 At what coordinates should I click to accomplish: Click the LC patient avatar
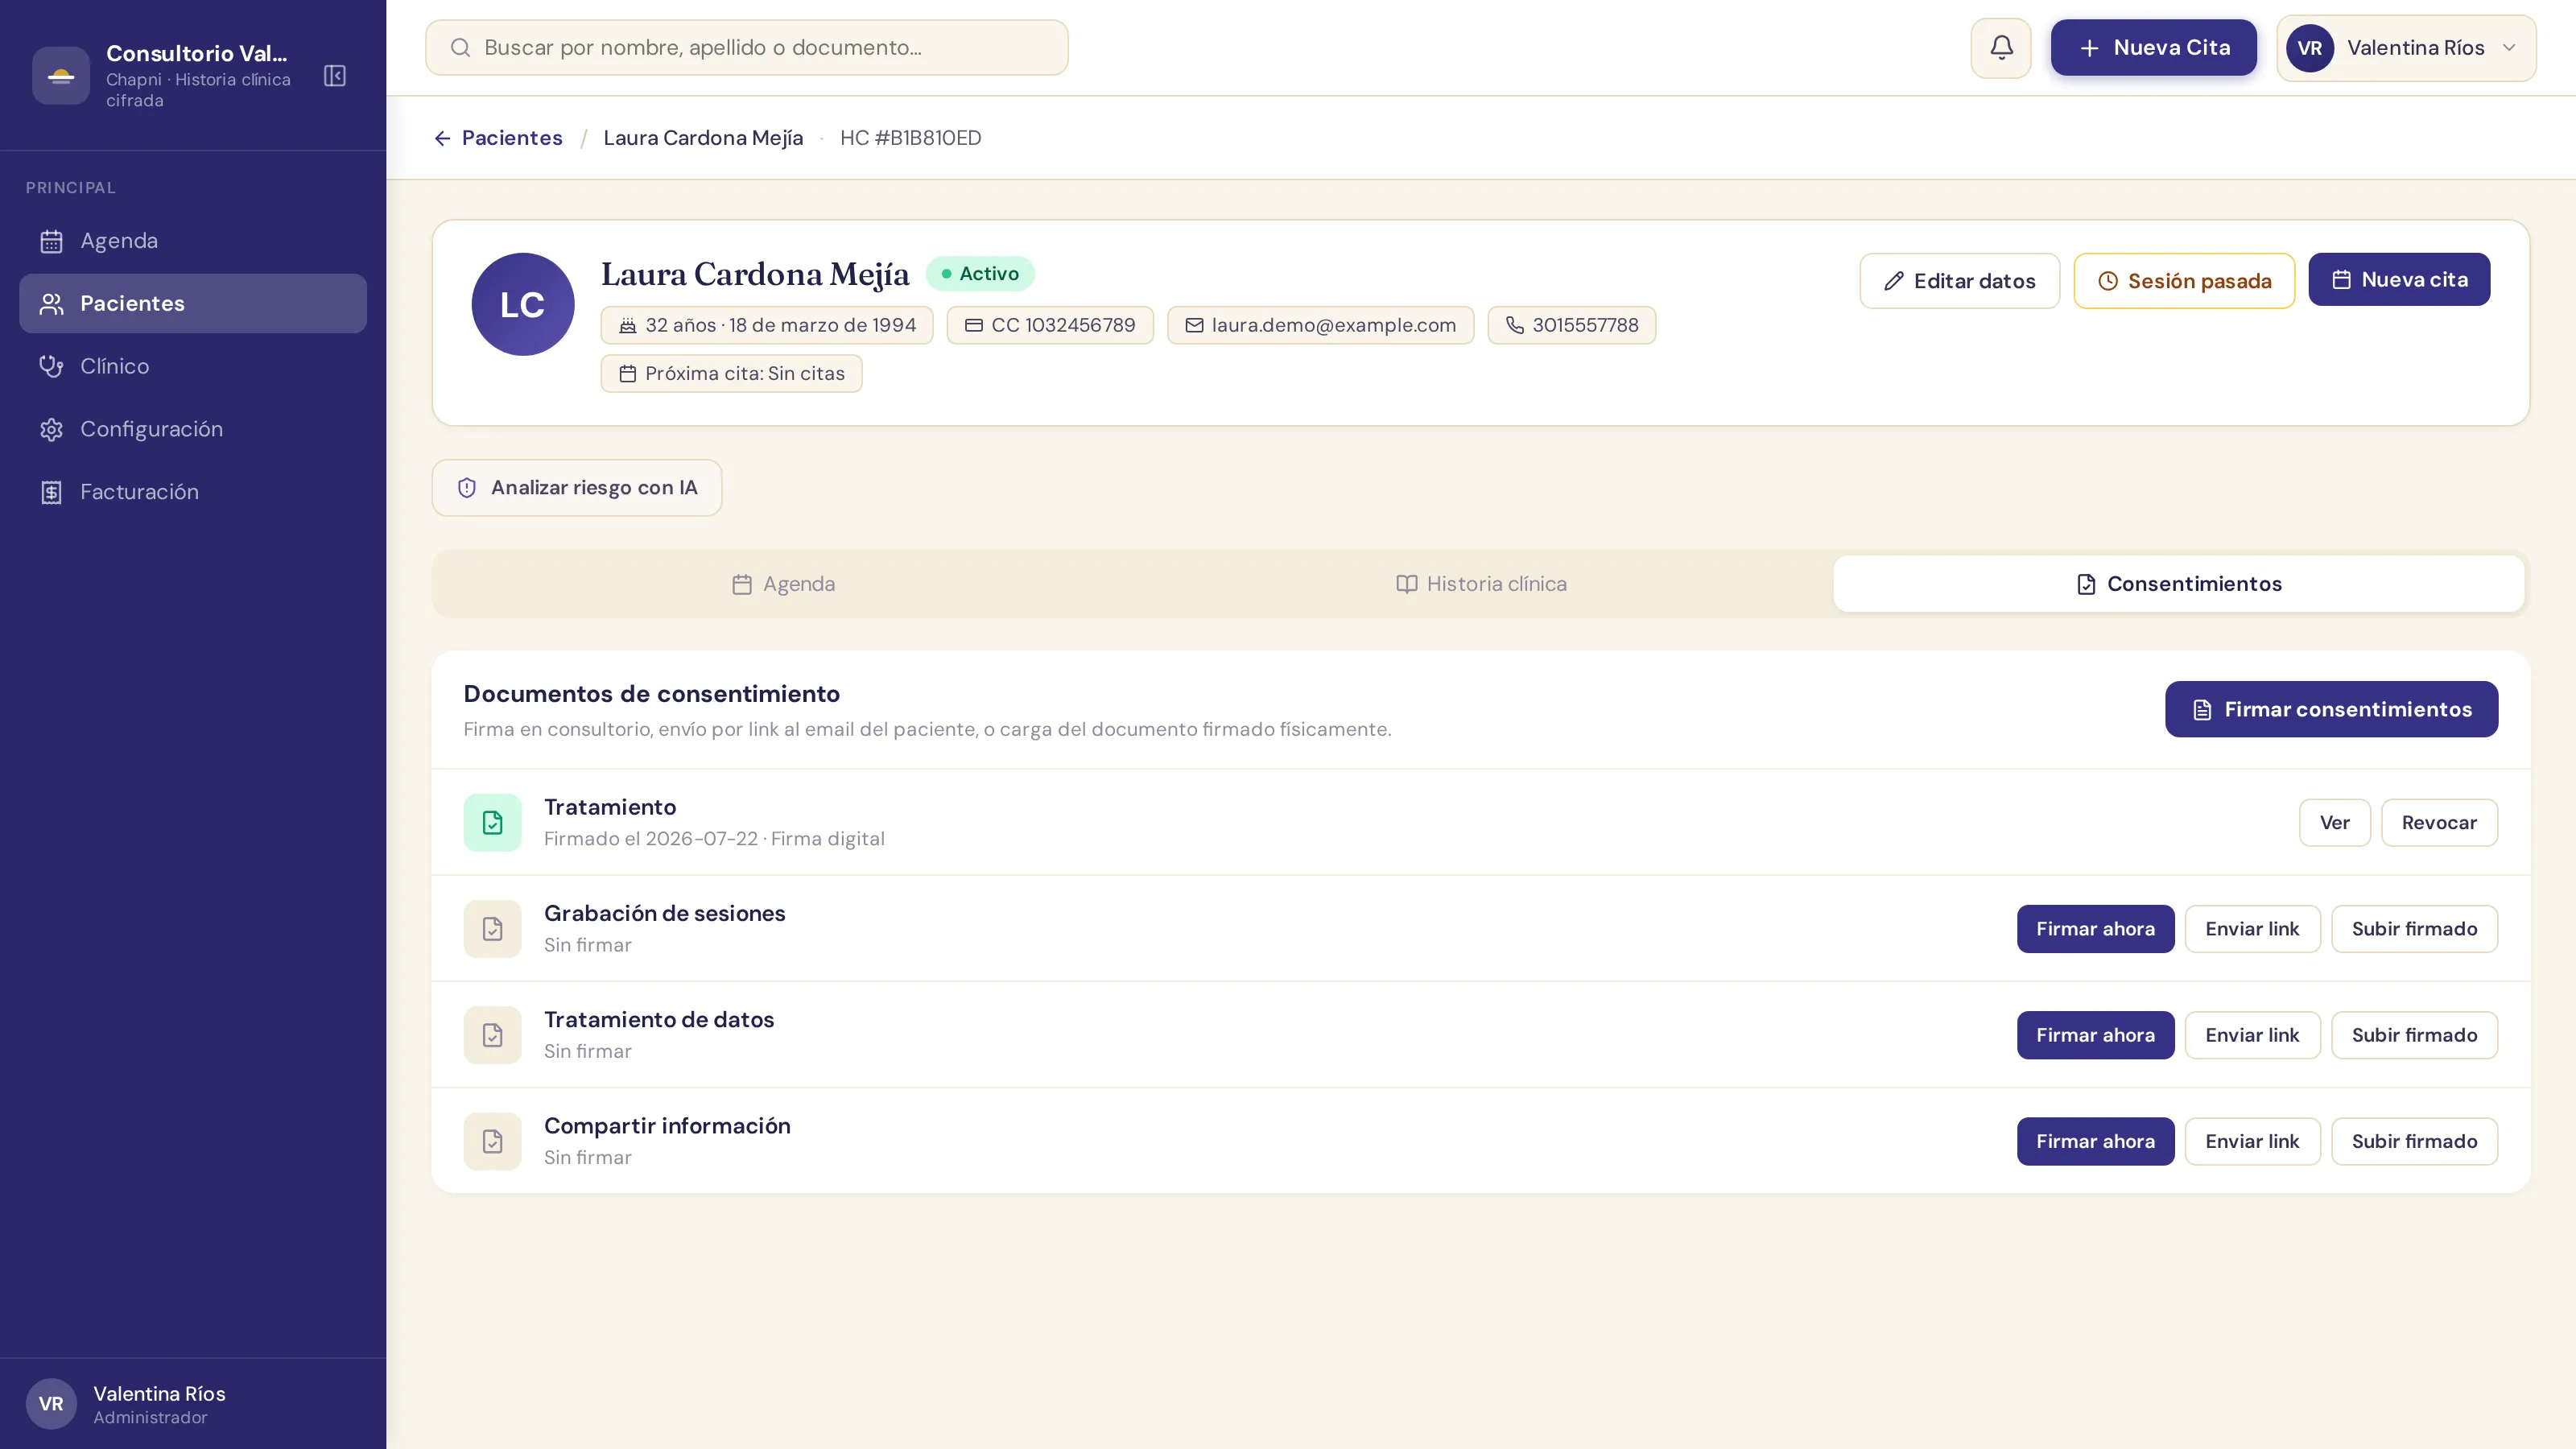pyautogui.click(x=523, y=304)
